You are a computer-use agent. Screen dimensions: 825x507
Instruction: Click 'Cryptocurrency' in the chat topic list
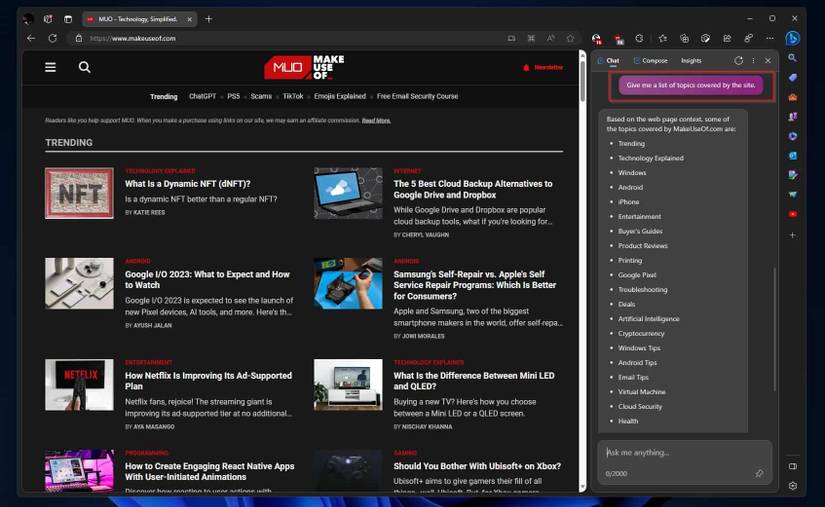(x=641, y=333)
